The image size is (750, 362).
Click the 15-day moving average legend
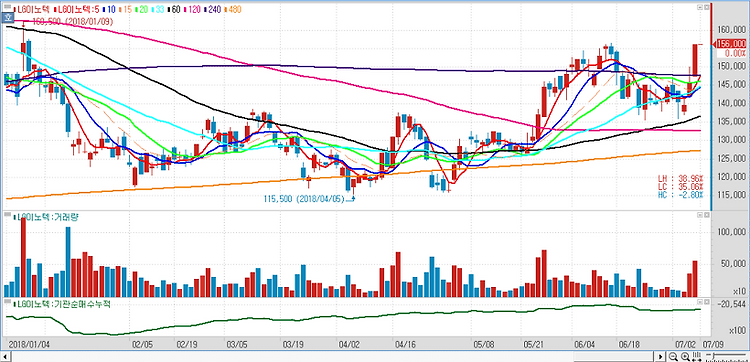tap(126, 10)
